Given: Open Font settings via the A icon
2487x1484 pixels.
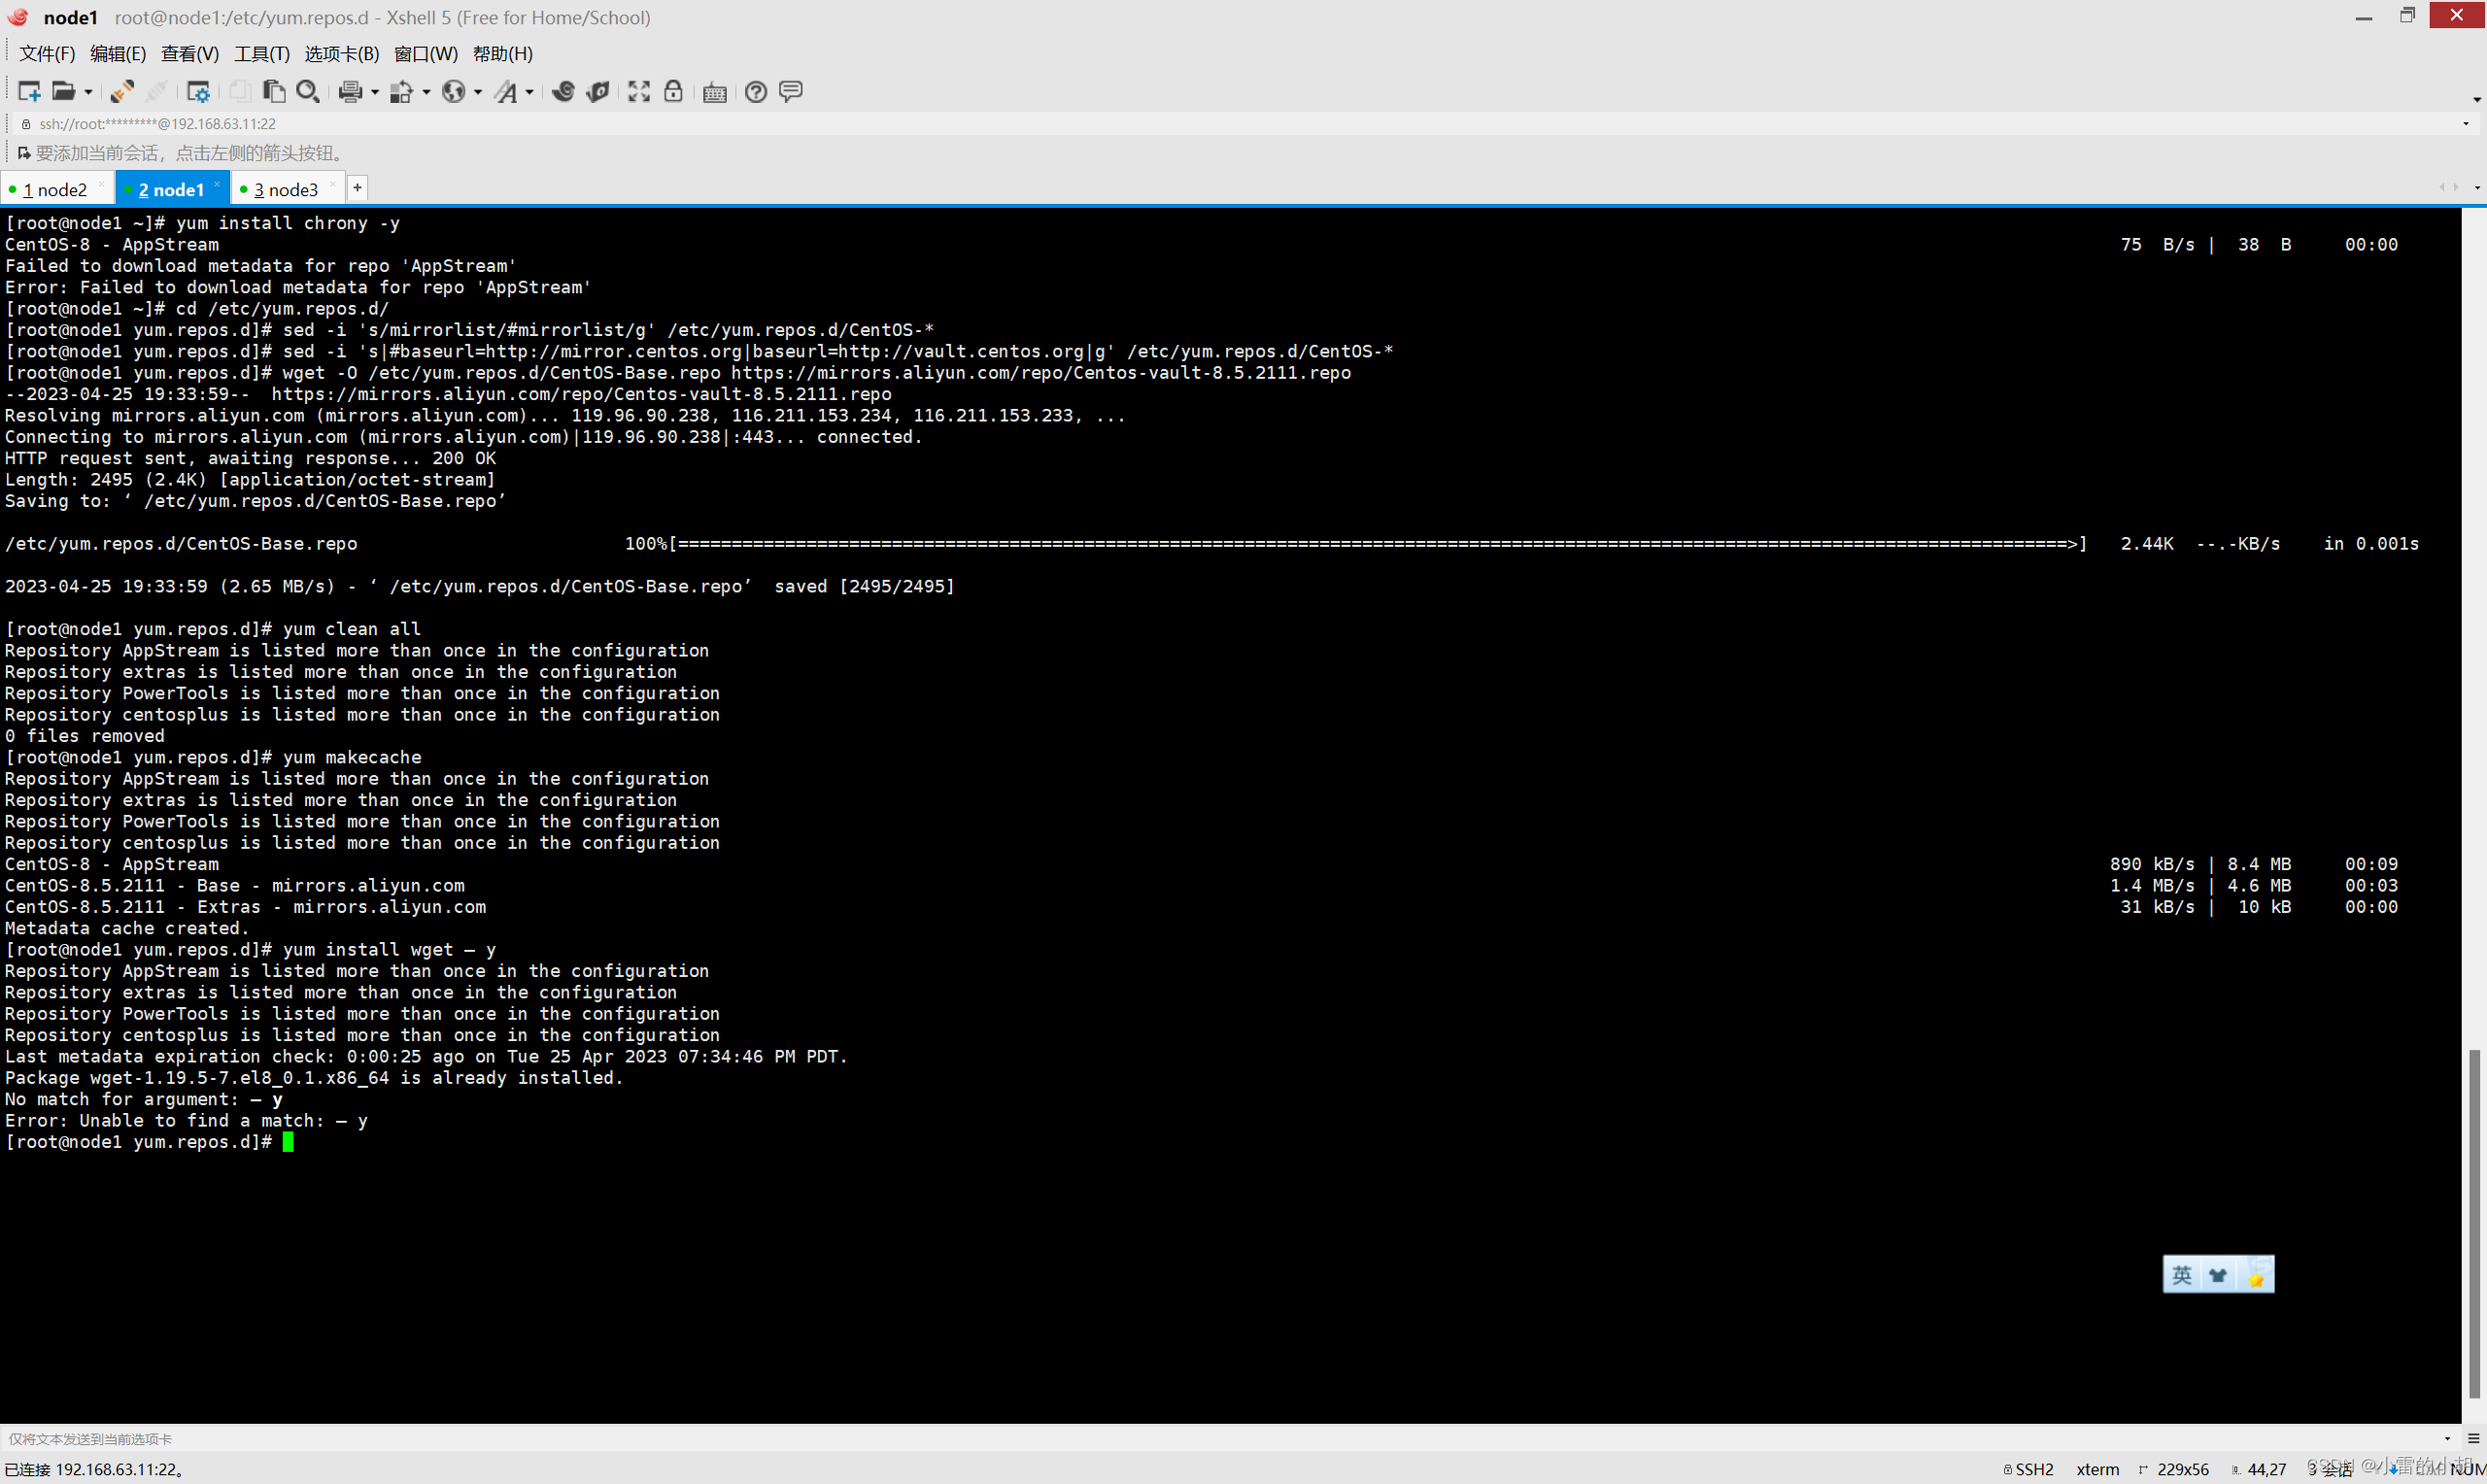Looking at the screenshot, I should pos(506,91).
